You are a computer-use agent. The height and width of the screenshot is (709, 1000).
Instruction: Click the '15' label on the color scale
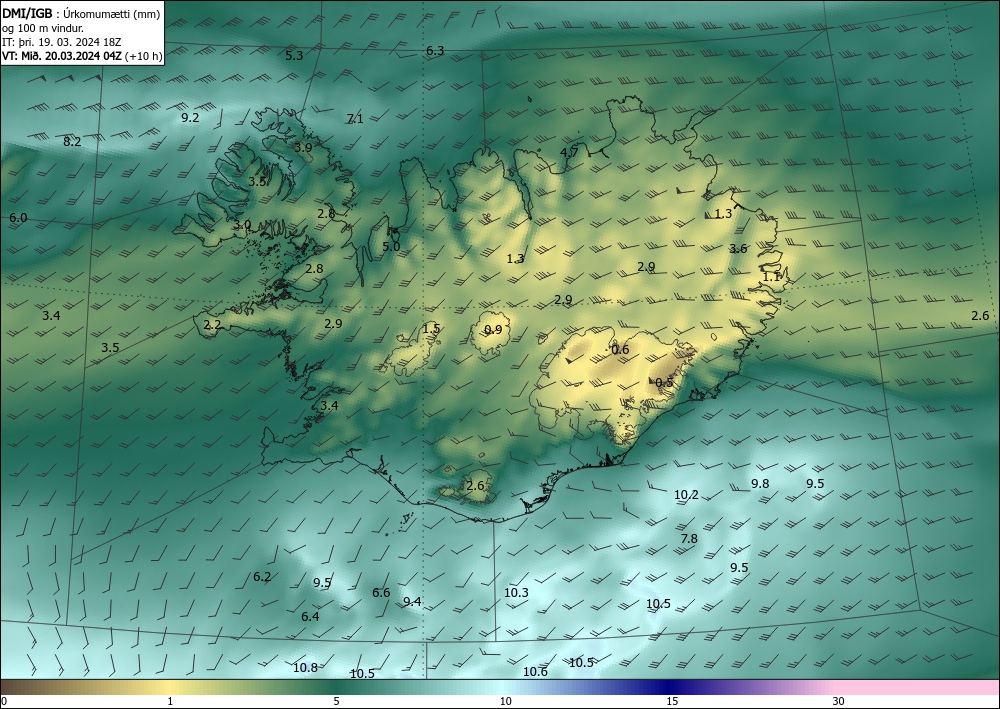(672, 701)
